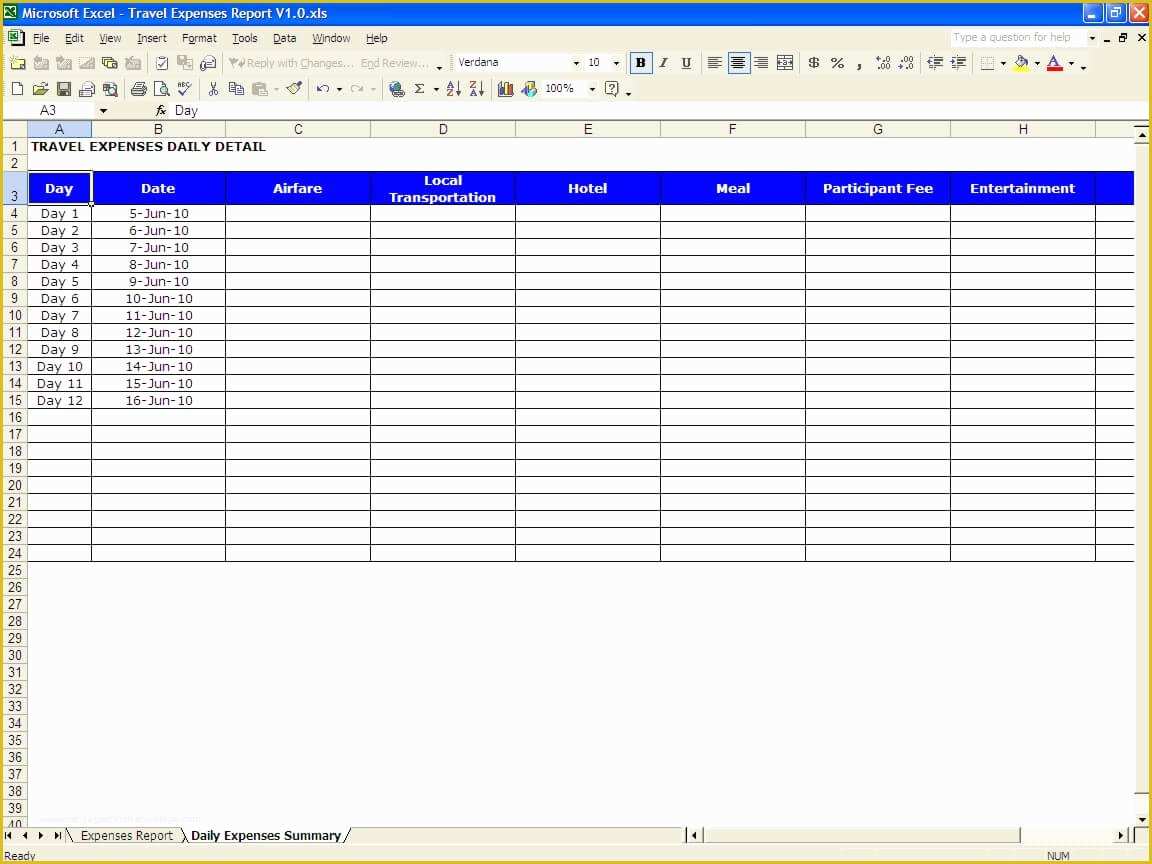Open the Borders dropdown arrow

[1004, 63]
